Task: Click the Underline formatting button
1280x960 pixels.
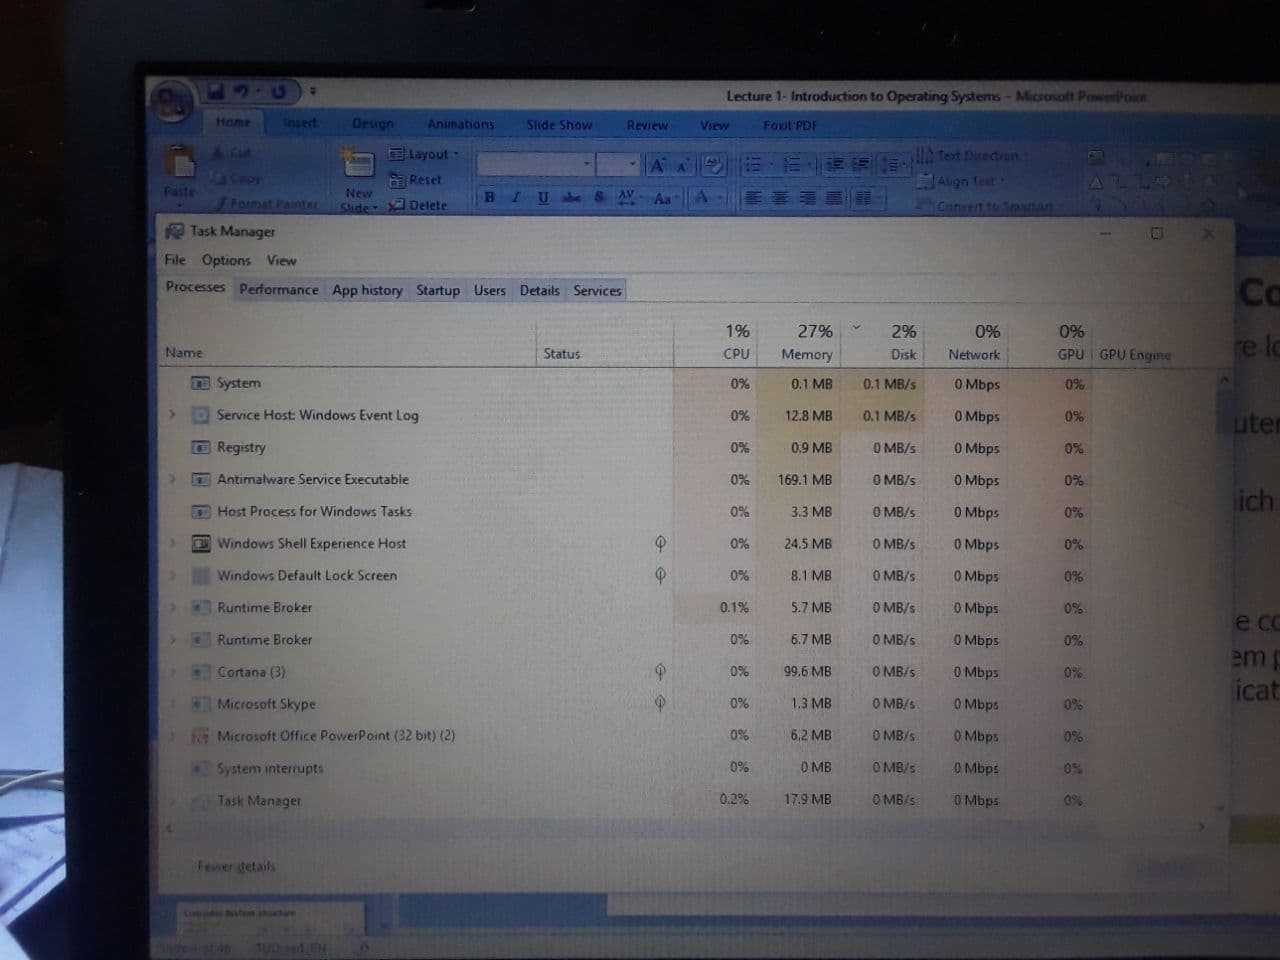Action: tap(543, 197)
